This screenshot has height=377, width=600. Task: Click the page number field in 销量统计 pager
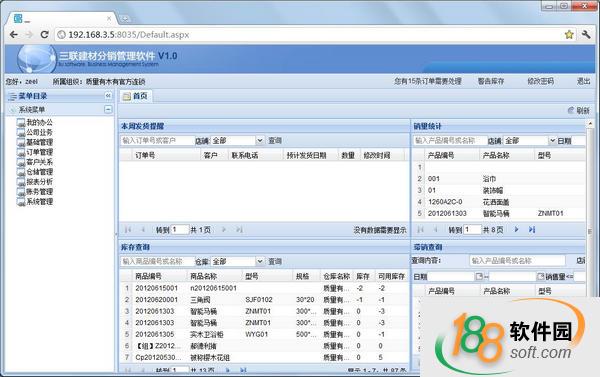[x=473, y=230]
